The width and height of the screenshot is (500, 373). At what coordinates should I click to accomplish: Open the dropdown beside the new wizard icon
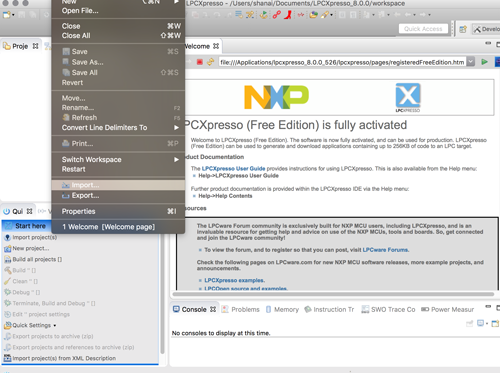pyautogui.click(x=13, y=15)
